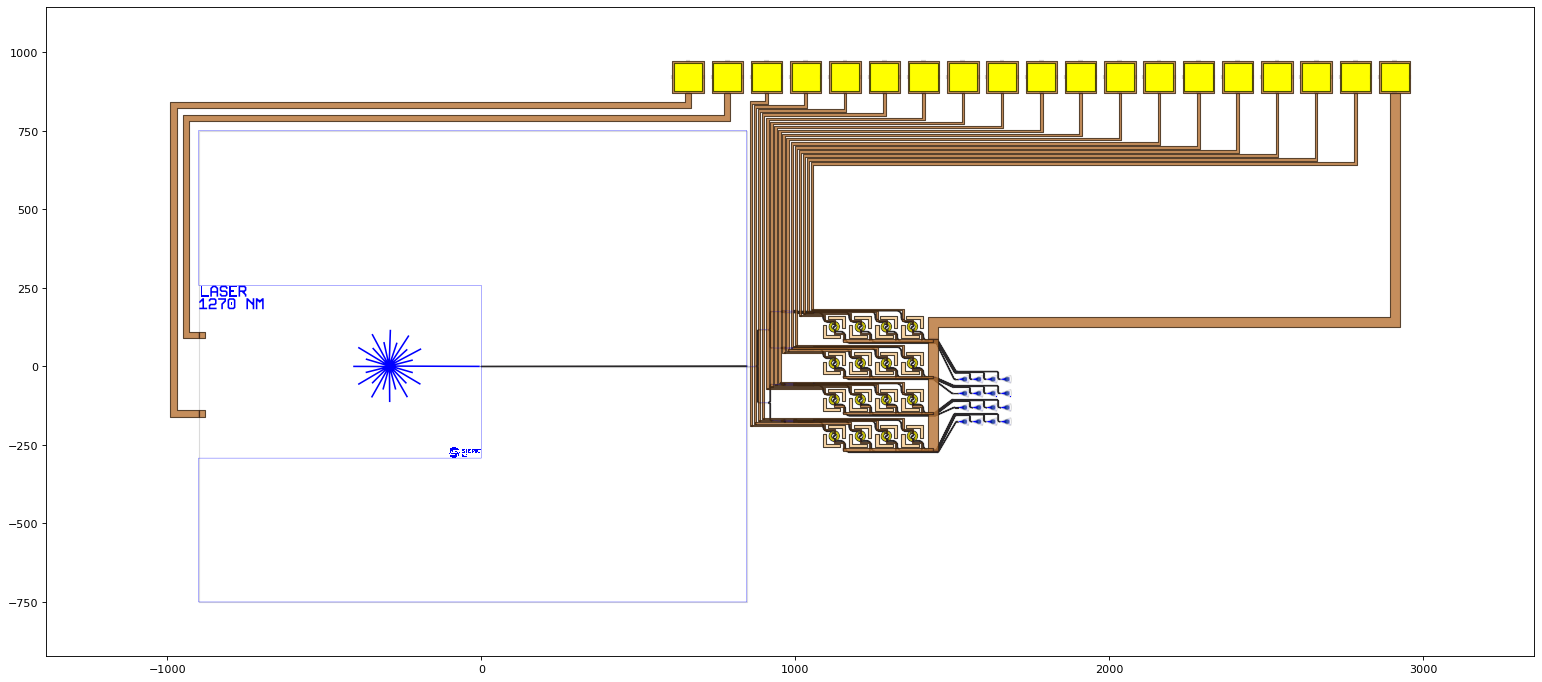Viewport: 1542px width, 682px height.
Task: Click the x-axis tick label 3000
Action: coord(1423,669)
